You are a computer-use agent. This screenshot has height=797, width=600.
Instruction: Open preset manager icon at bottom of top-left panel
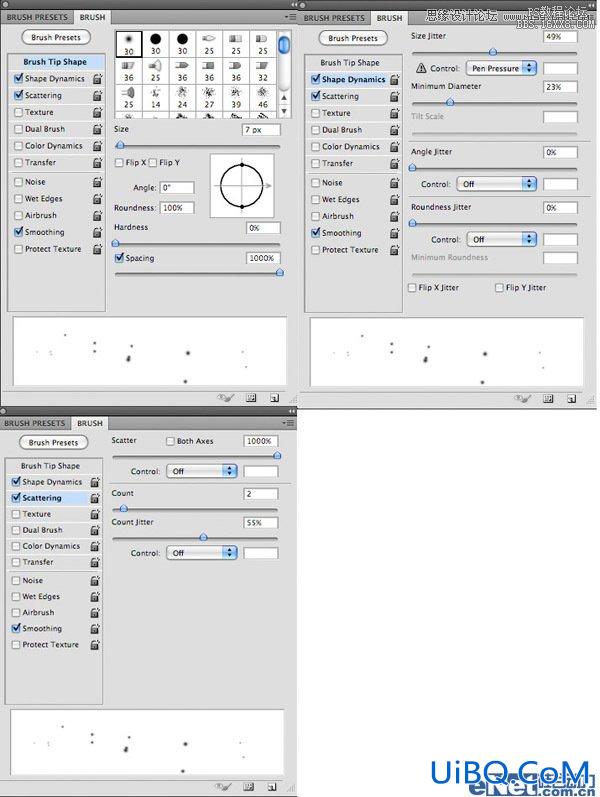coord(251,398)
